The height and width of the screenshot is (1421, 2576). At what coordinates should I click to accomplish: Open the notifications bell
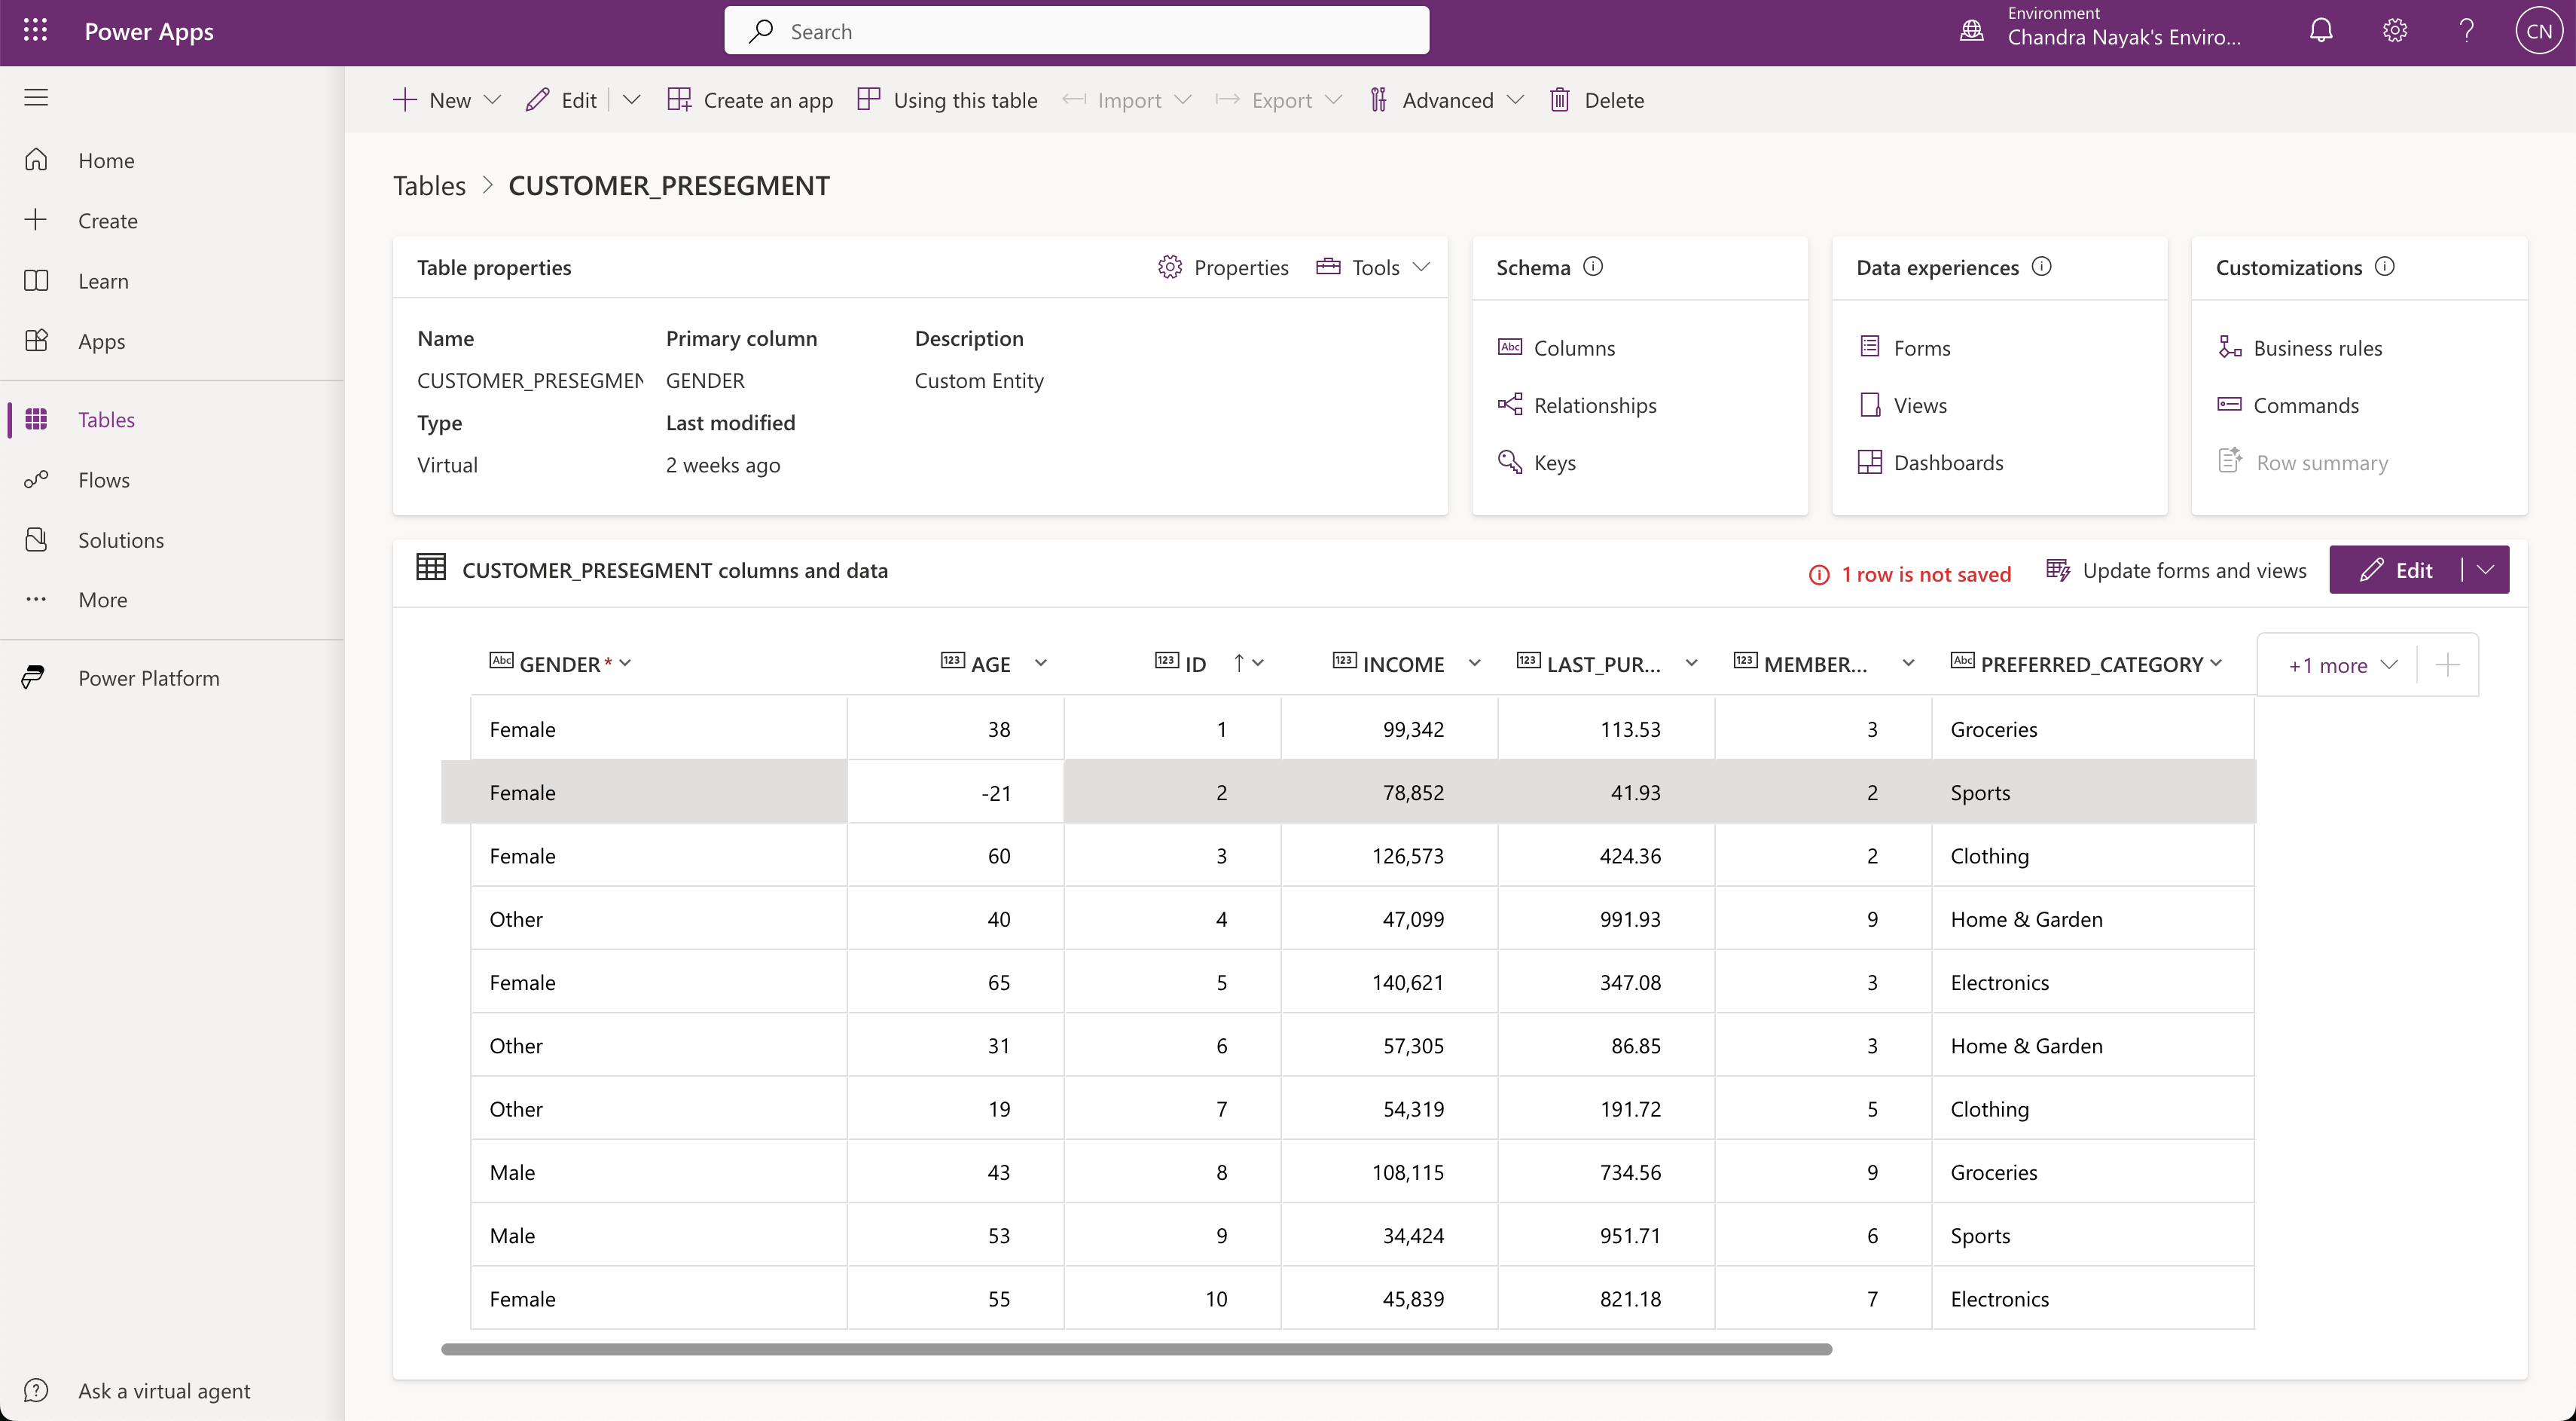point(2321,31)
